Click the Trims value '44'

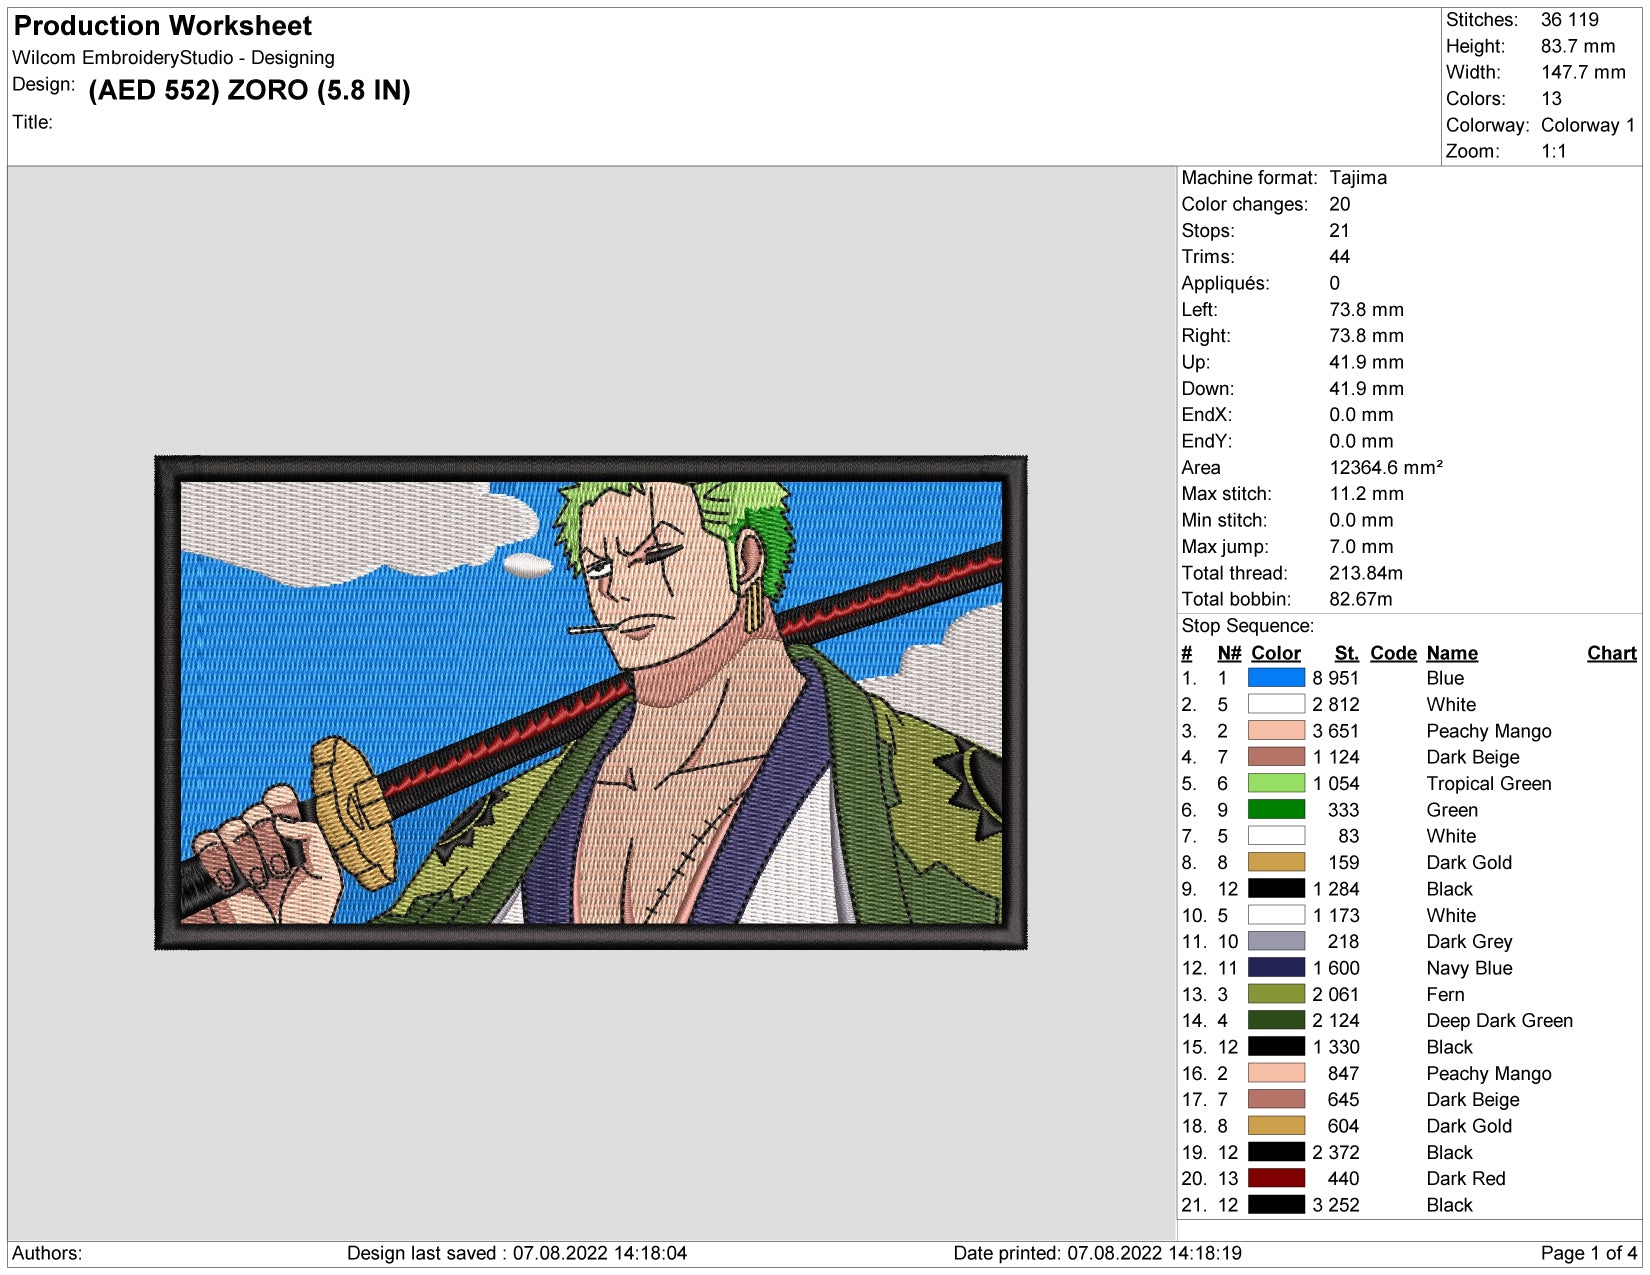[x=1339, y=257]
